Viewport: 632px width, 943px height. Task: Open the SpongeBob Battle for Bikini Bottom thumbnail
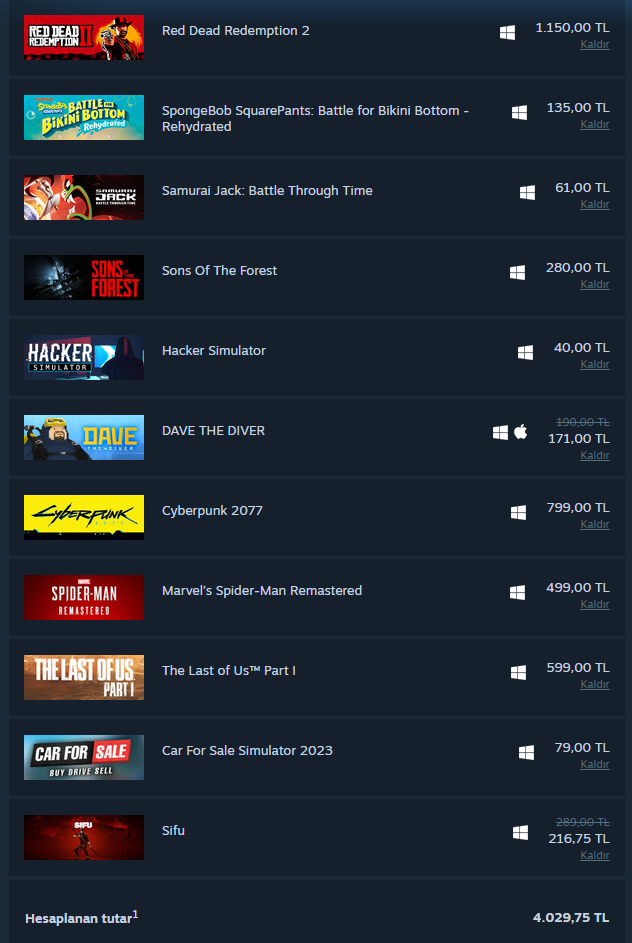[84, 117]
